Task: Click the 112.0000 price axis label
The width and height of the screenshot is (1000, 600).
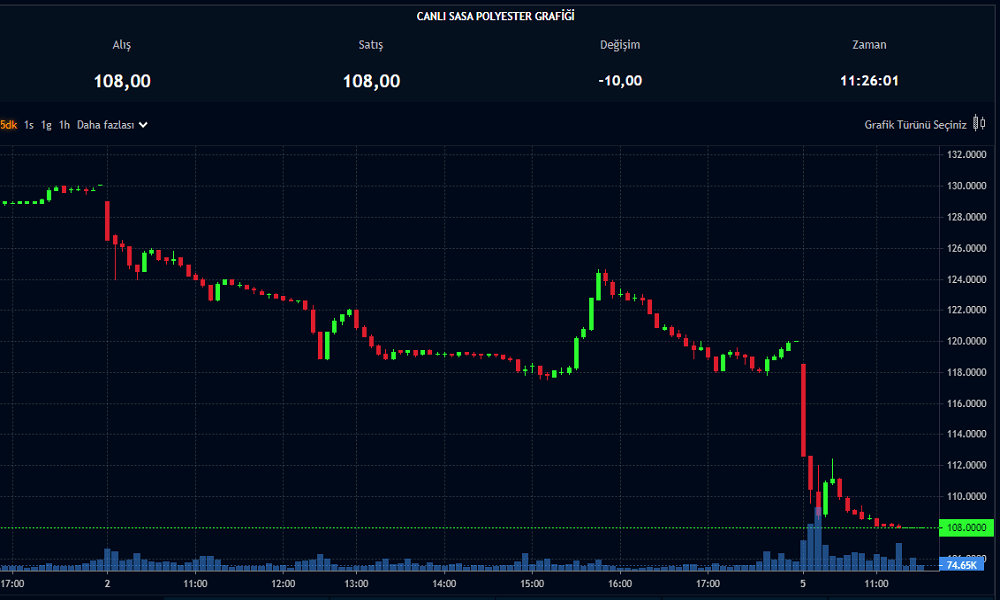Action: click(x=966, y=465)
